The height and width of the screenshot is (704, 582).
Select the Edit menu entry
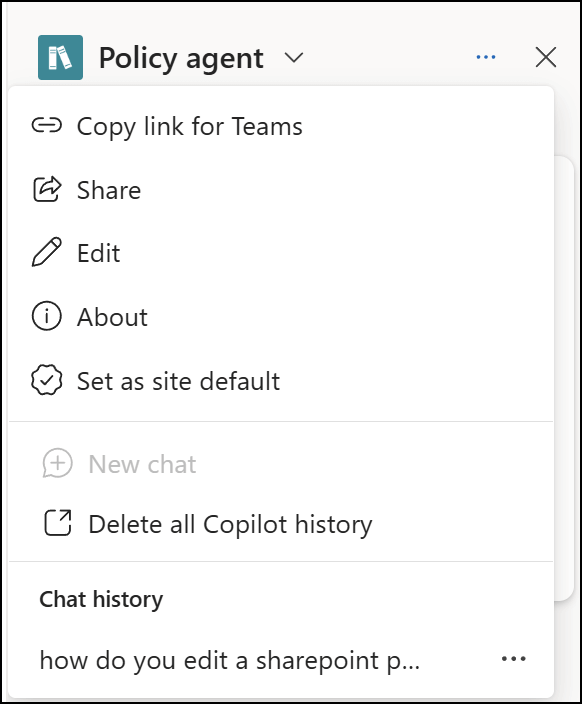click(98, 253)
